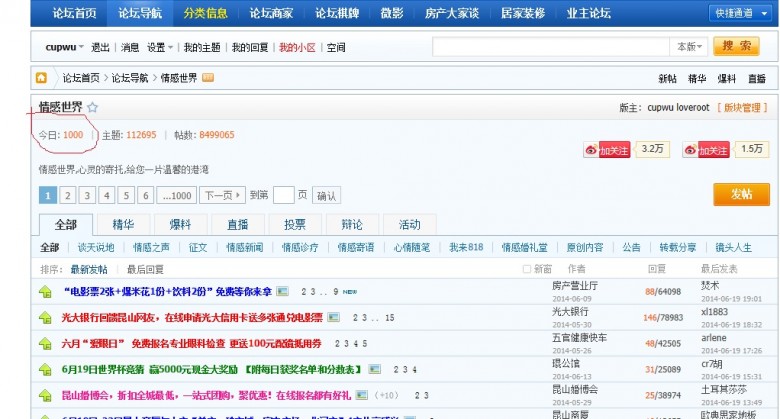The width and height of the screenshot is (780, 419).
Task: Open the 分类信息 navigation menu item
Action: click(204, 13)
